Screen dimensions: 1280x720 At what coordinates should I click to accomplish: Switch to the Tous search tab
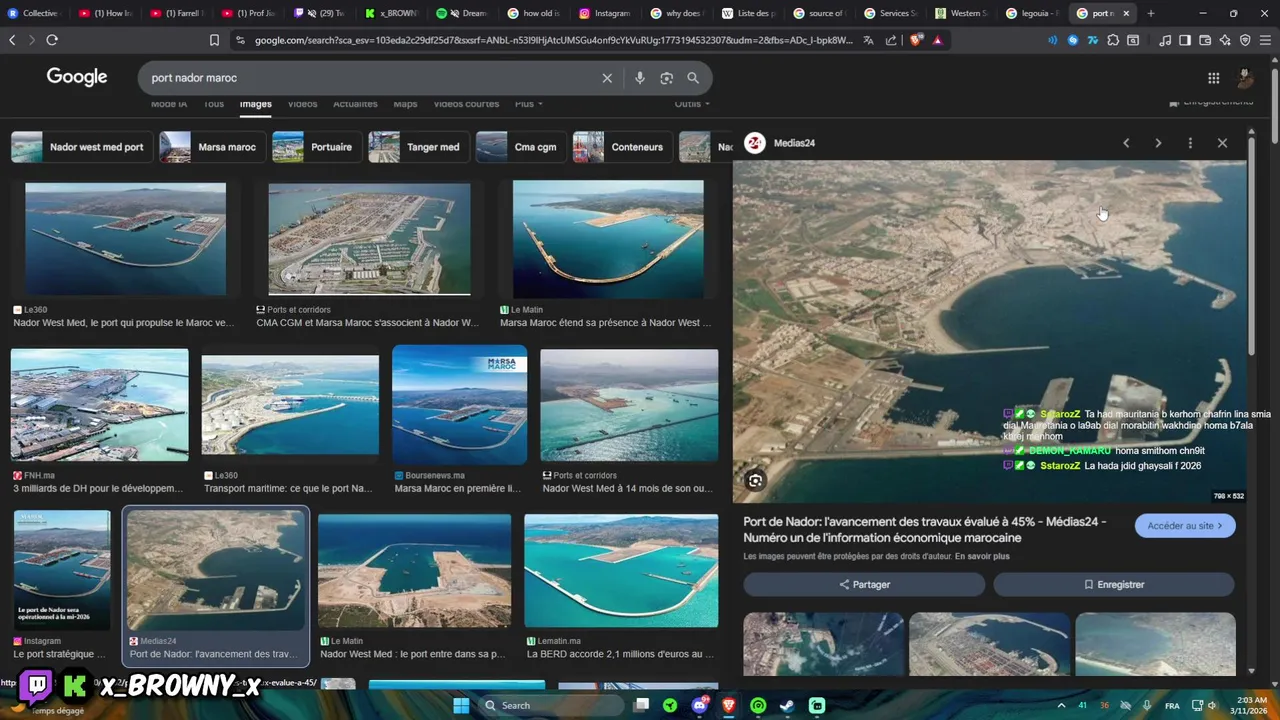tap(213, 104)
